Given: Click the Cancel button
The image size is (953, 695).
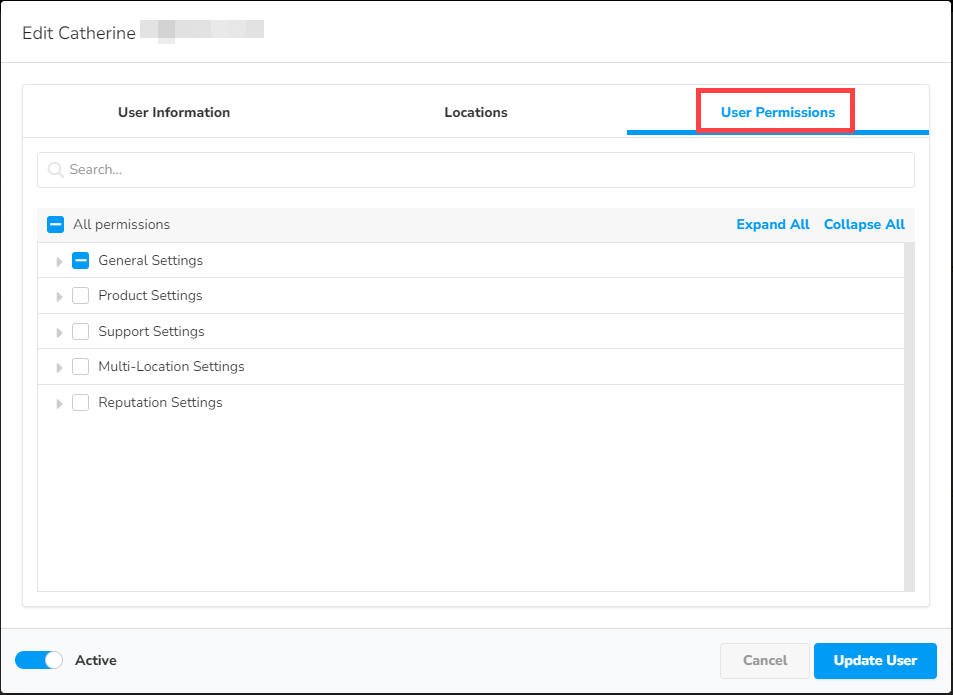Looking at the screenshot, I should (x=764, y=660).
